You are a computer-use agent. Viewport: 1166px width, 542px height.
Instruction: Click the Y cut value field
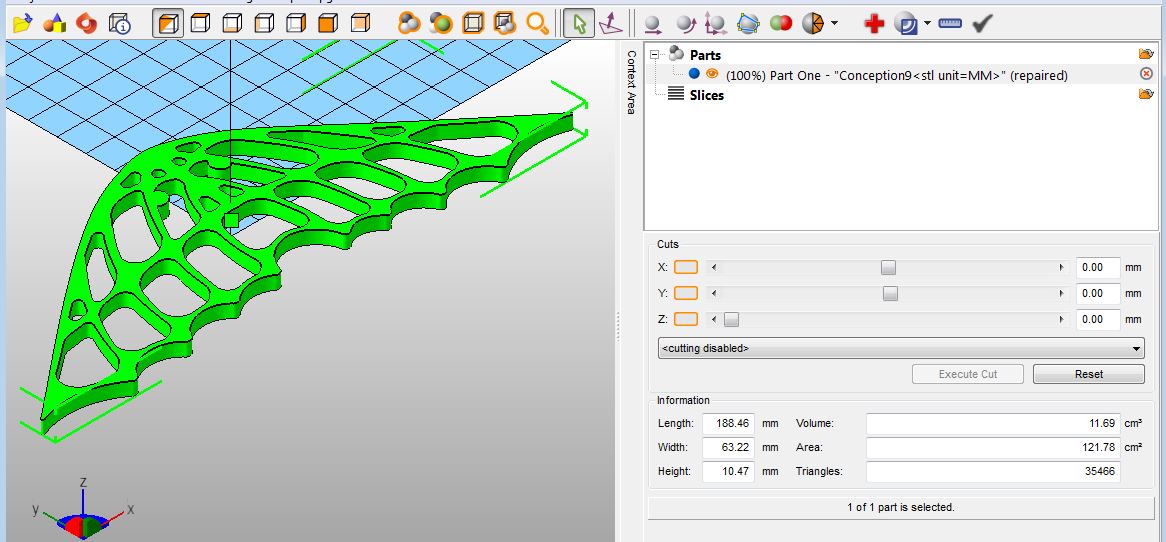(x=1098, y=294)
